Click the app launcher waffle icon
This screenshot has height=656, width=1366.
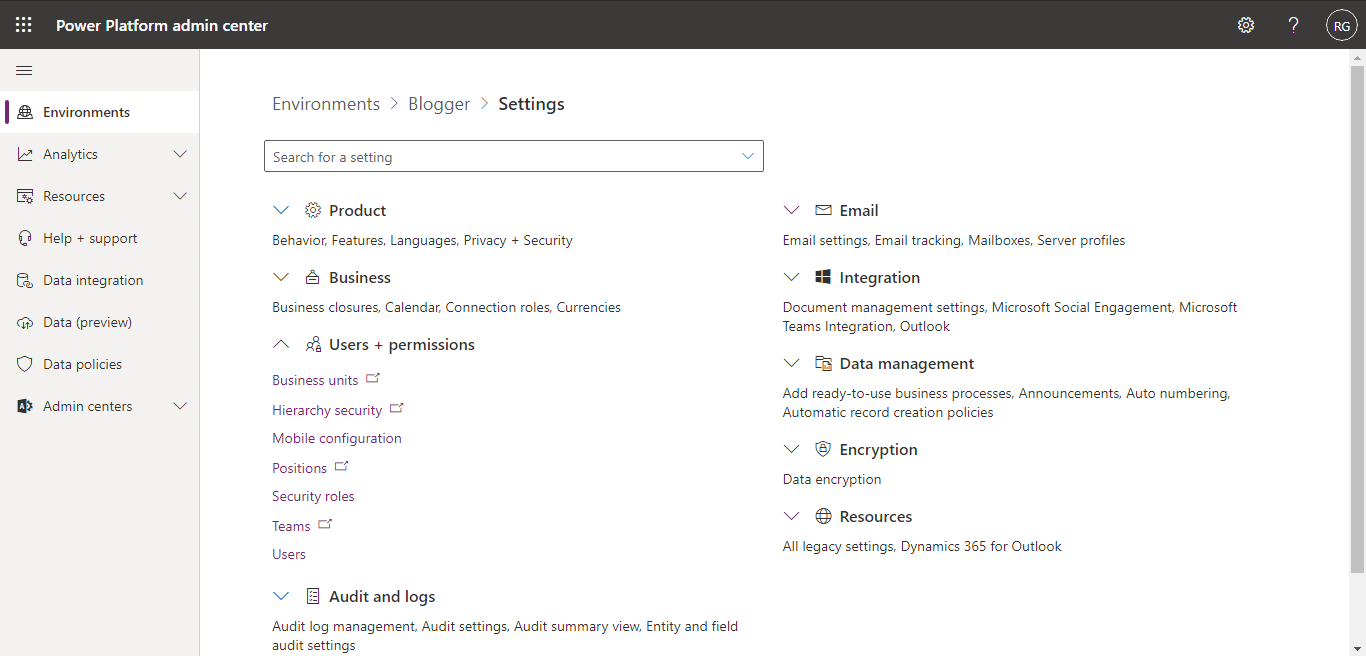tap(23, 24)
